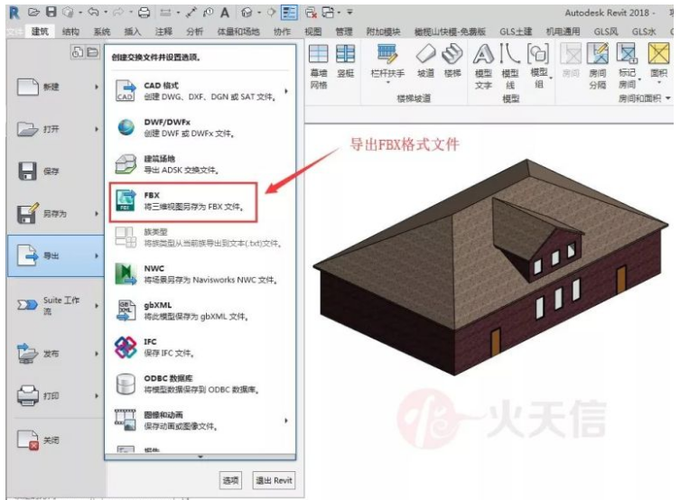
Task: Select Building Site (建筑场地) ADSK export option
Action: [x=200, y=164]
